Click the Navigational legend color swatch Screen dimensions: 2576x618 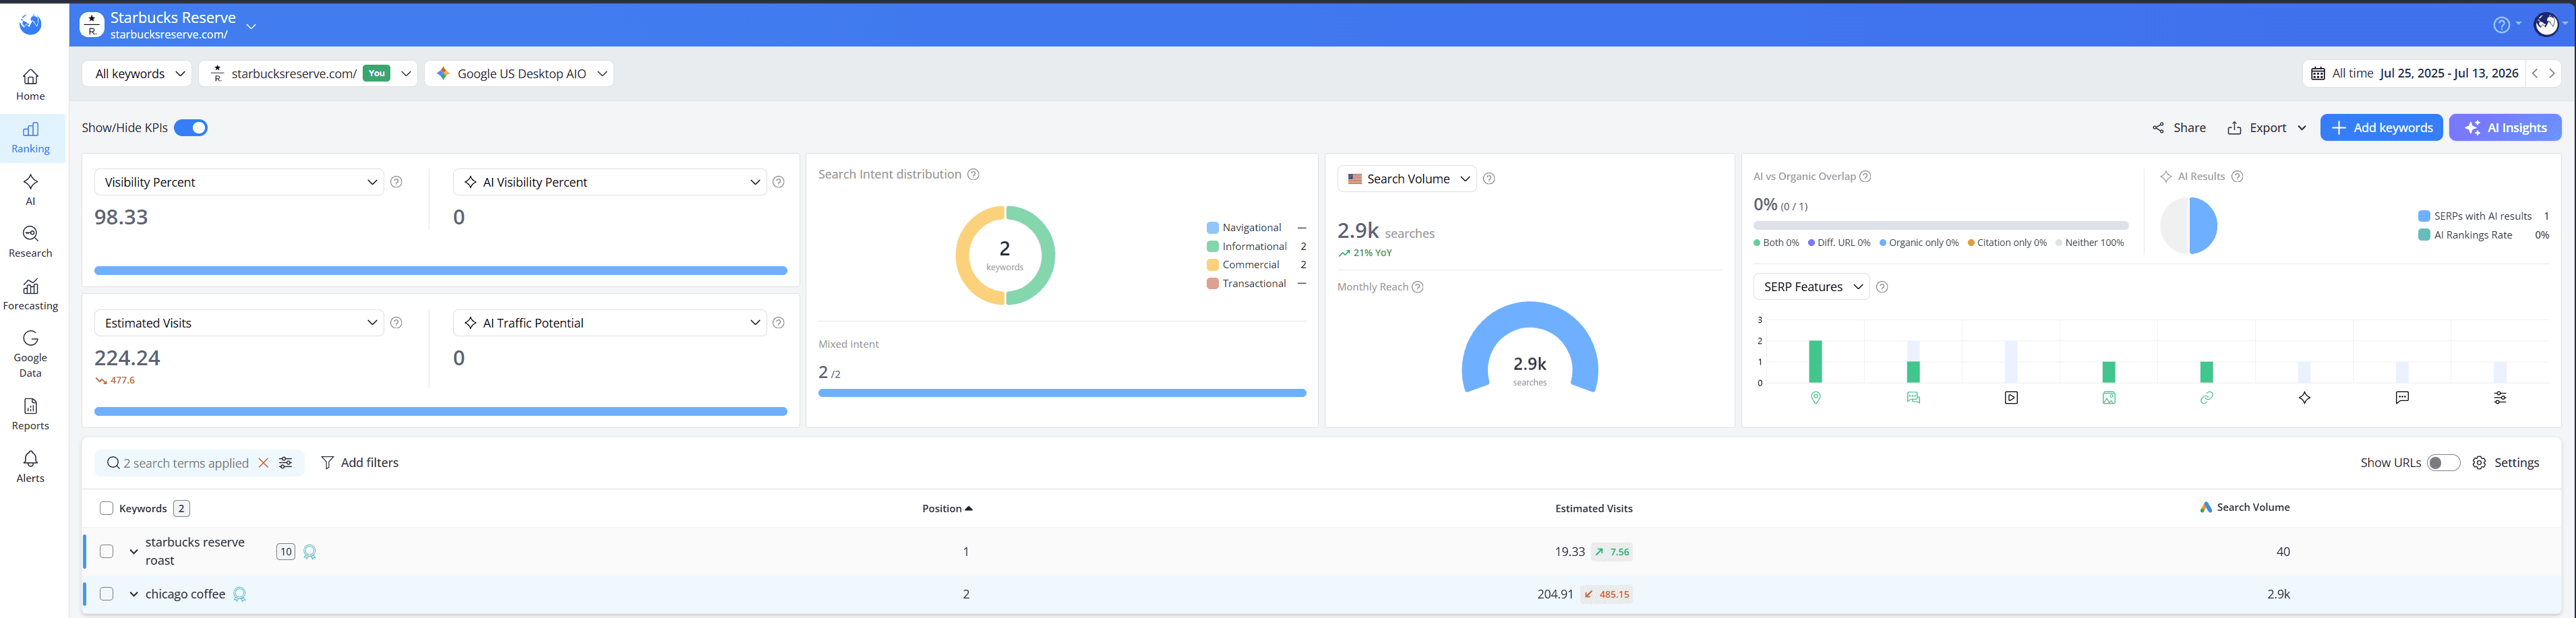tap(1212, 228)
